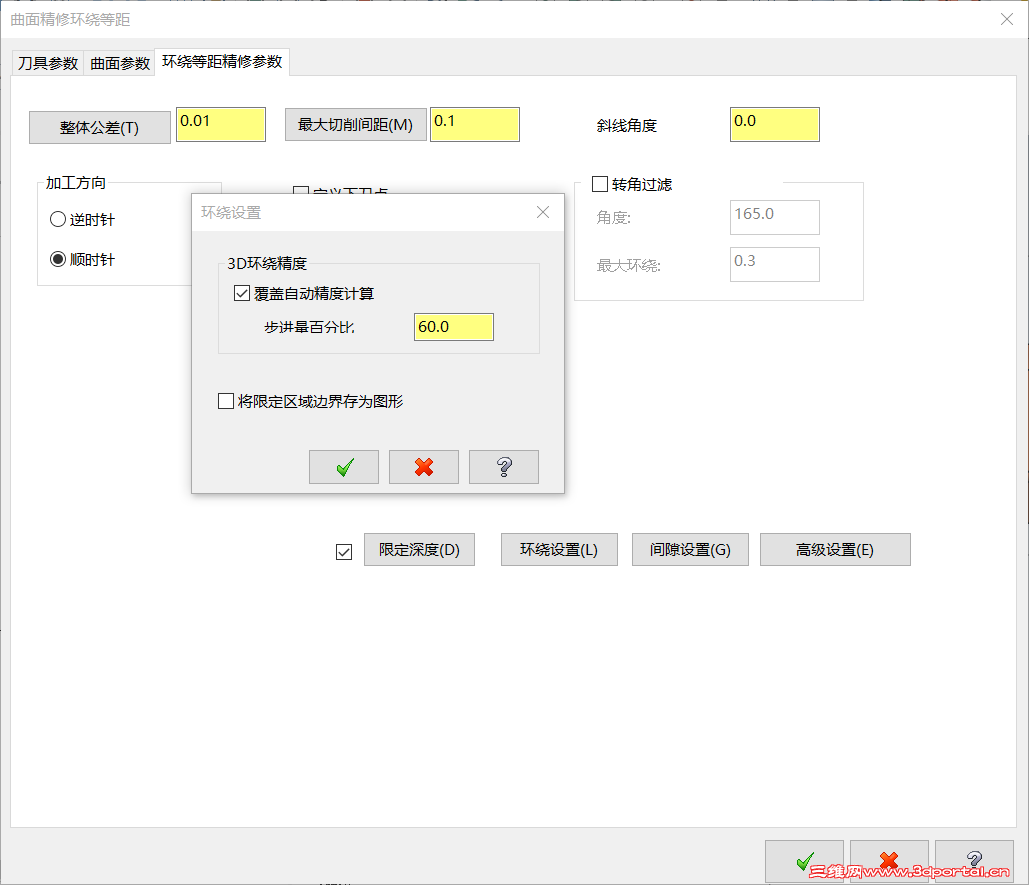The width and height of the screenshot is (1029, 885).
Task: Open help via question mark in 环绕设置
Action: [503, 466]
